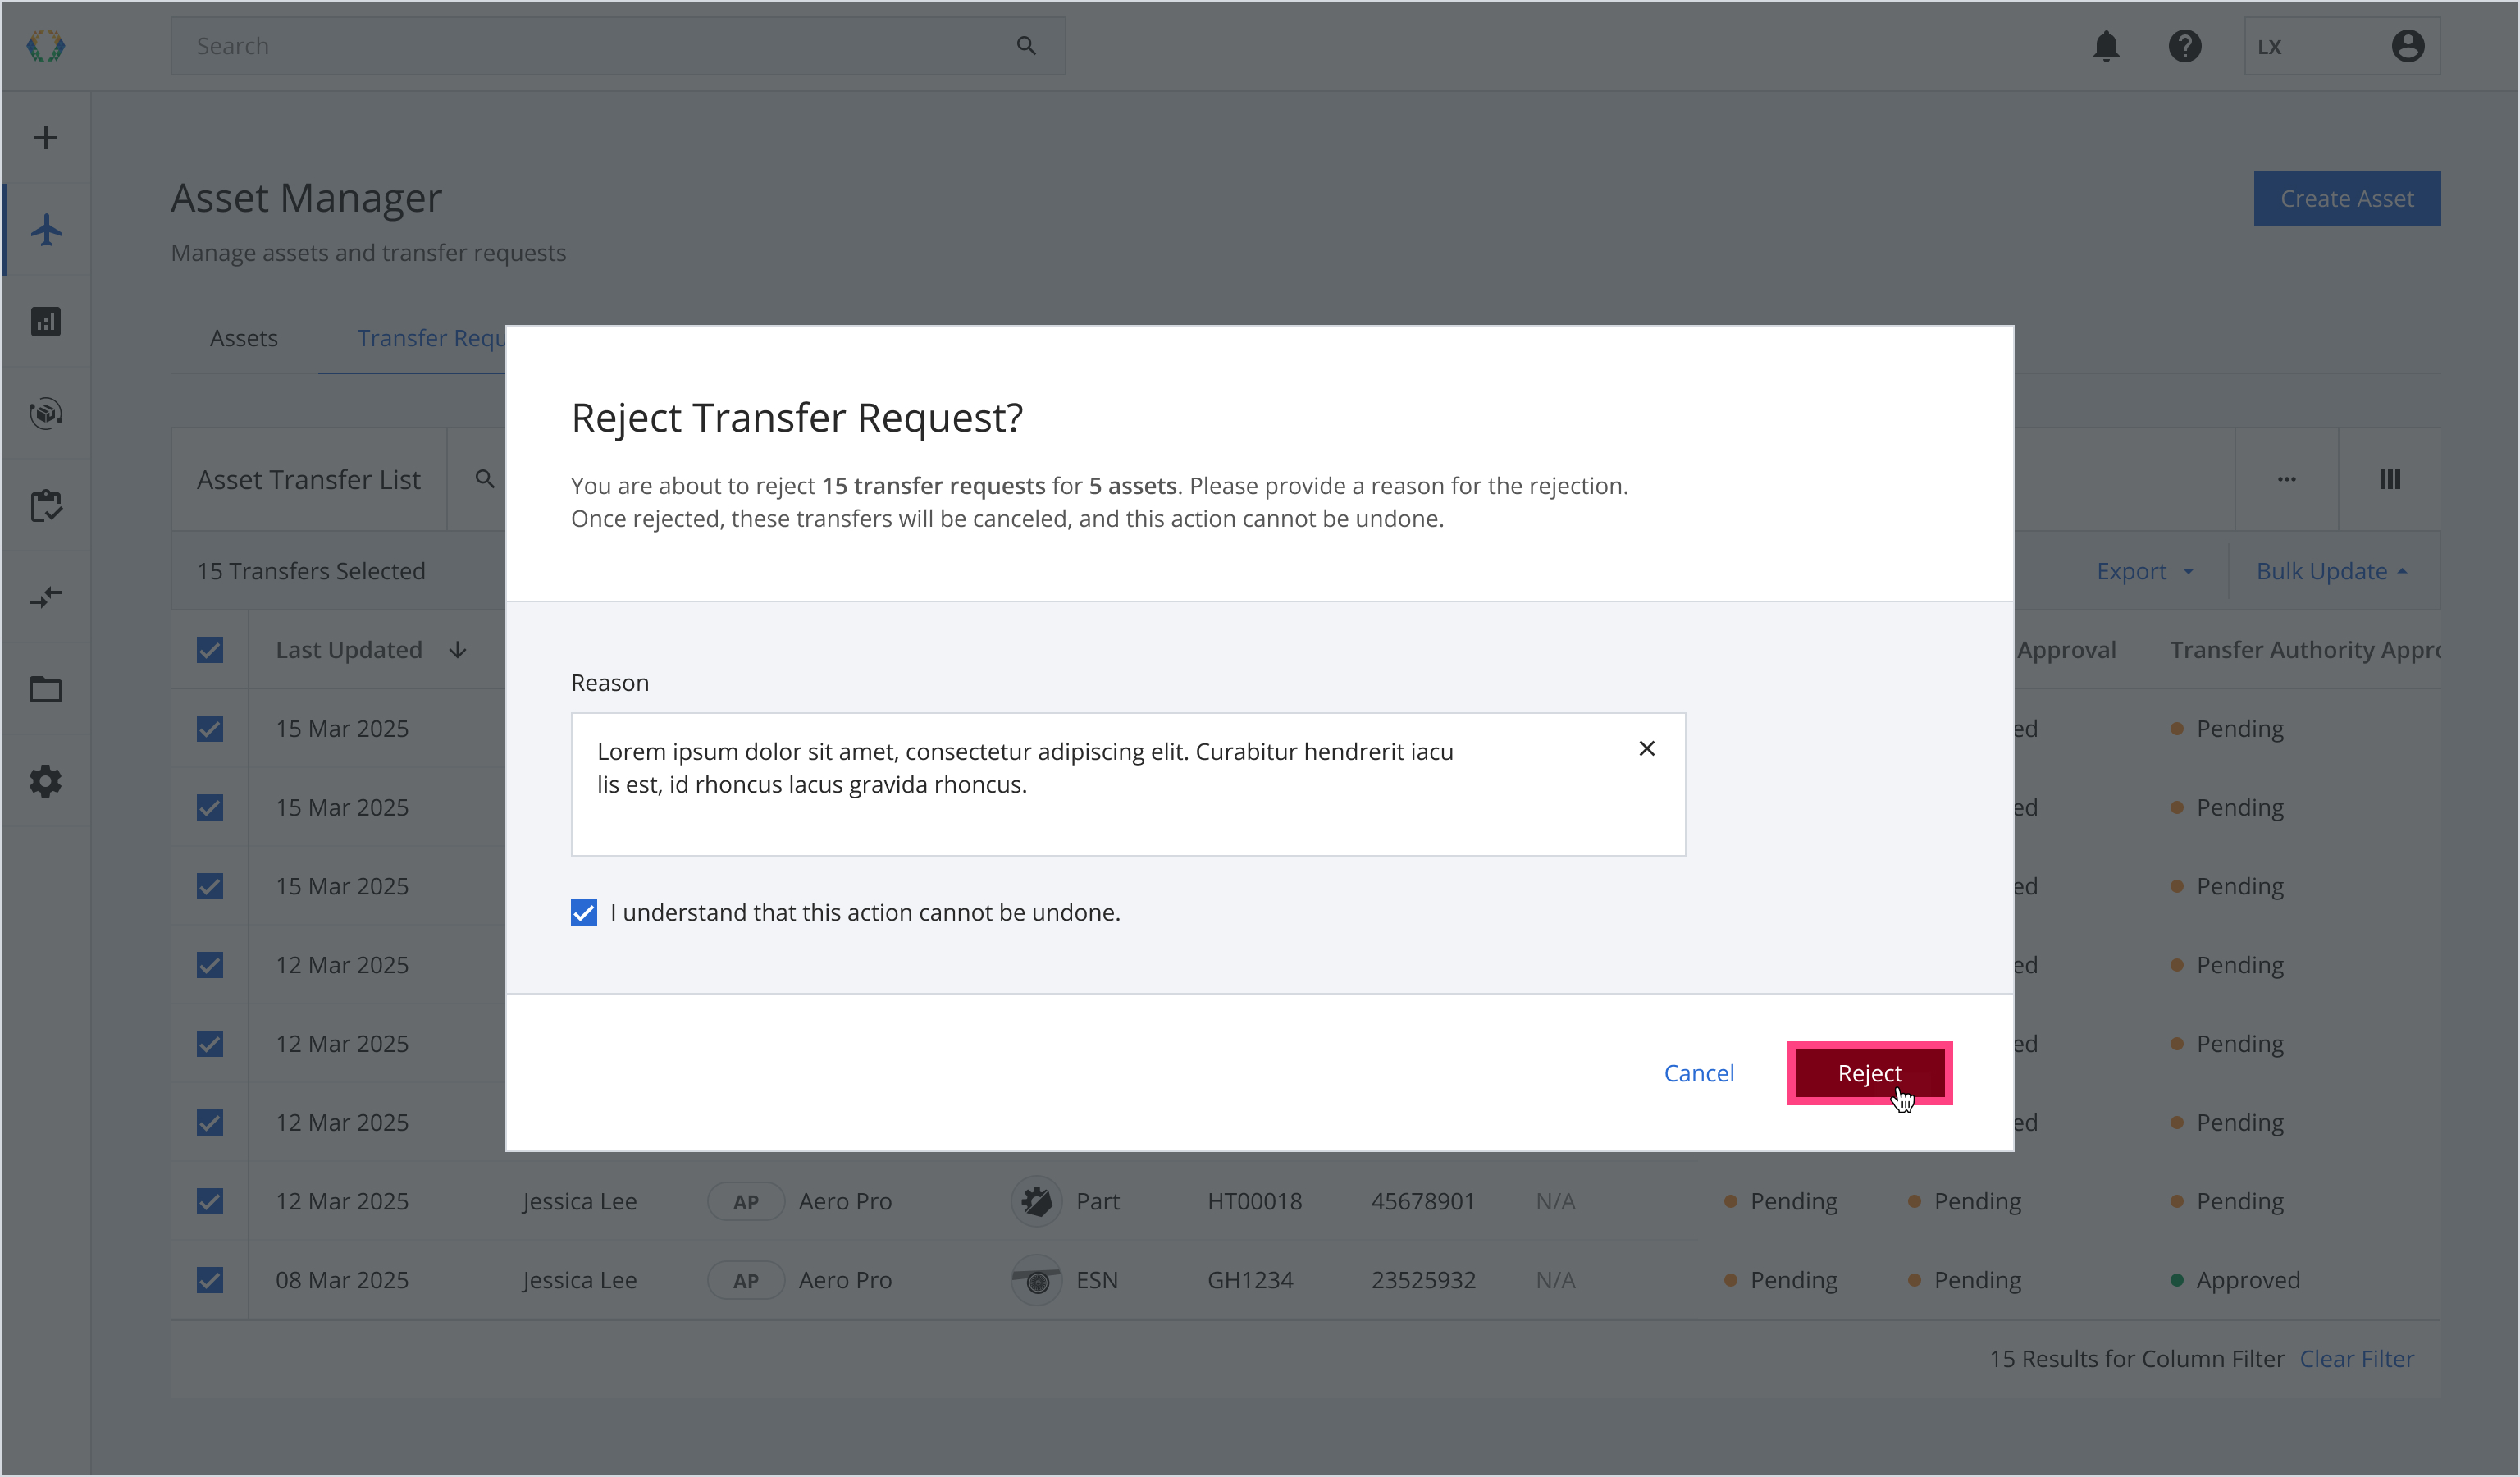This screenshot has width=2520, height=1477.
Task: Click Jessica Lee in the 08 Mar row
Action: (x=580, y=1280)
